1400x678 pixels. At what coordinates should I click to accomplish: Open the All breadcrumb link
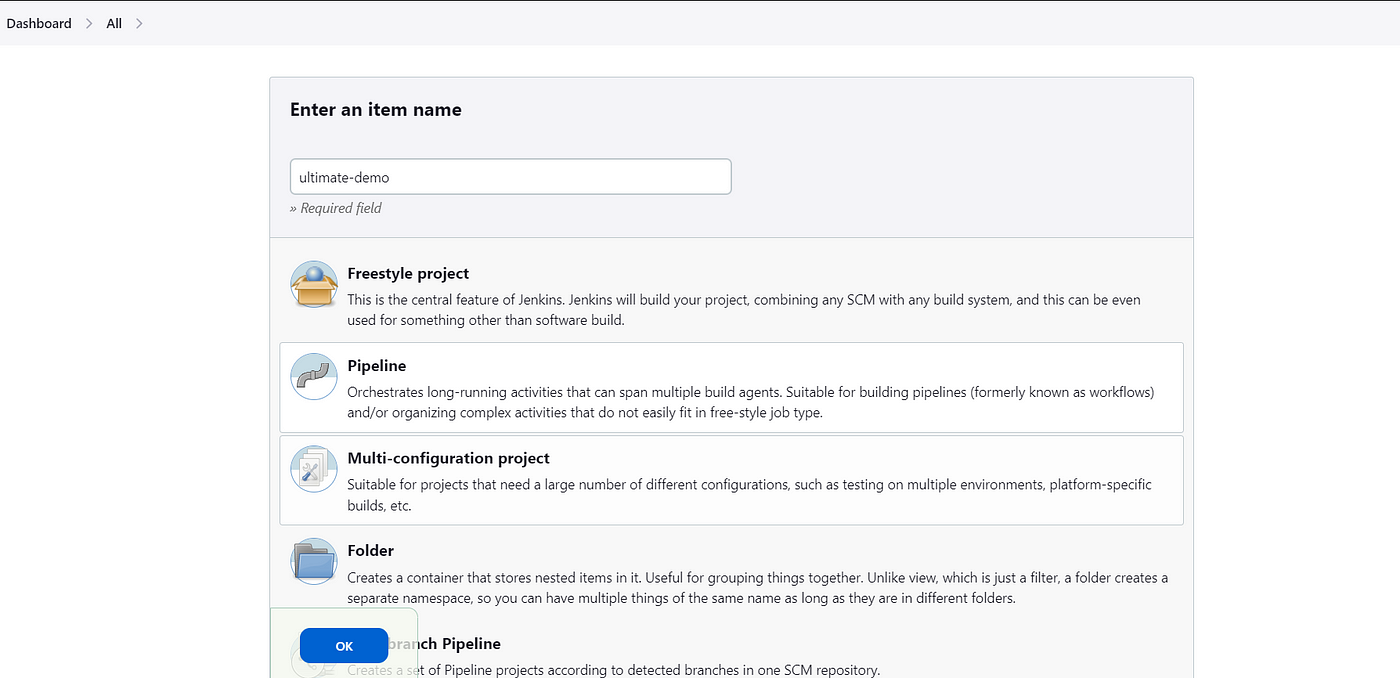[114, 23]
